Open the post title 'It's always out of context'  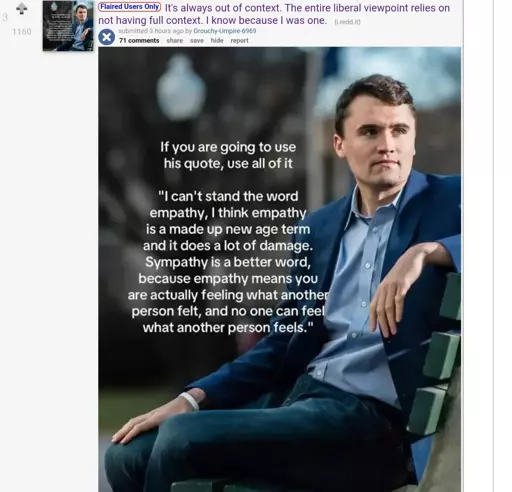point(274,14)
